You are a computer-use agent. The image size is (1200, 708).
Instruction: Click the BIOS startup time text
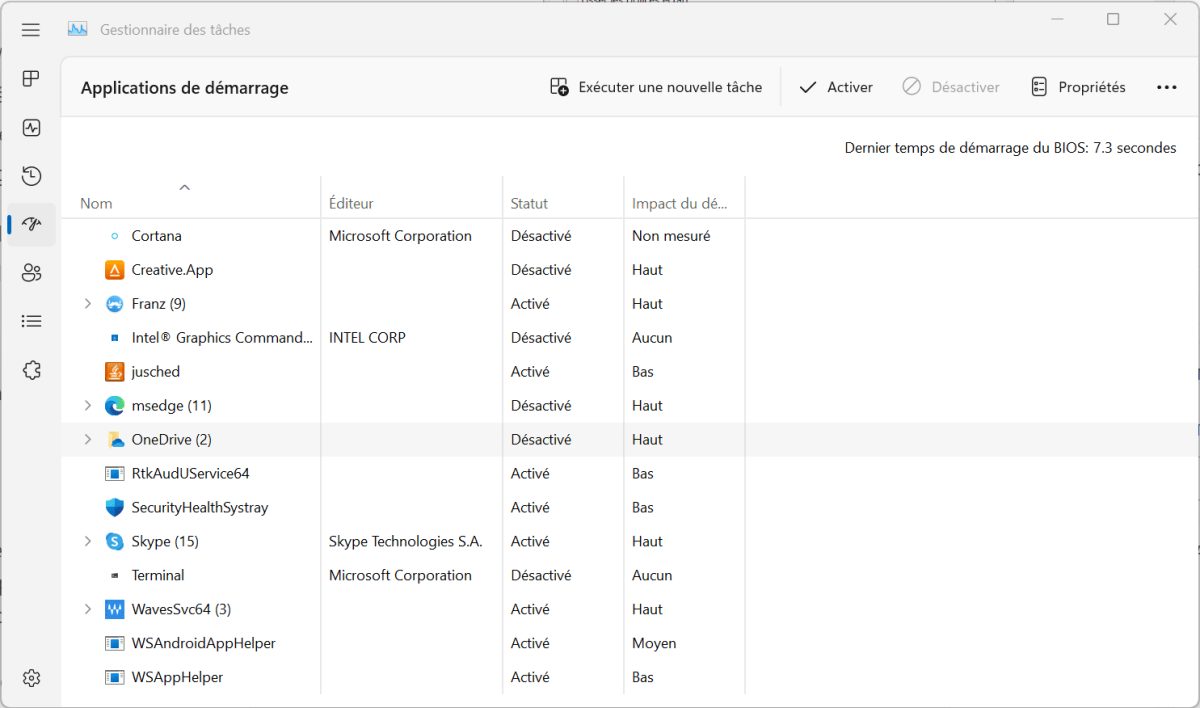1010,148
